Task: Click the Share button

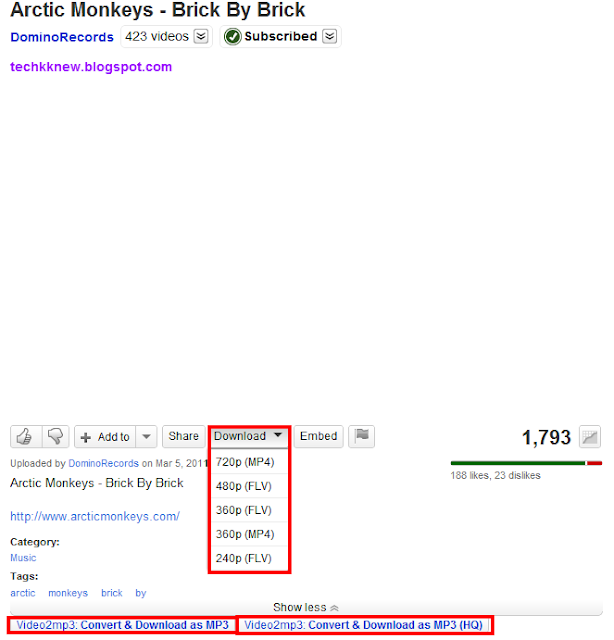Action: pos(184,436)
